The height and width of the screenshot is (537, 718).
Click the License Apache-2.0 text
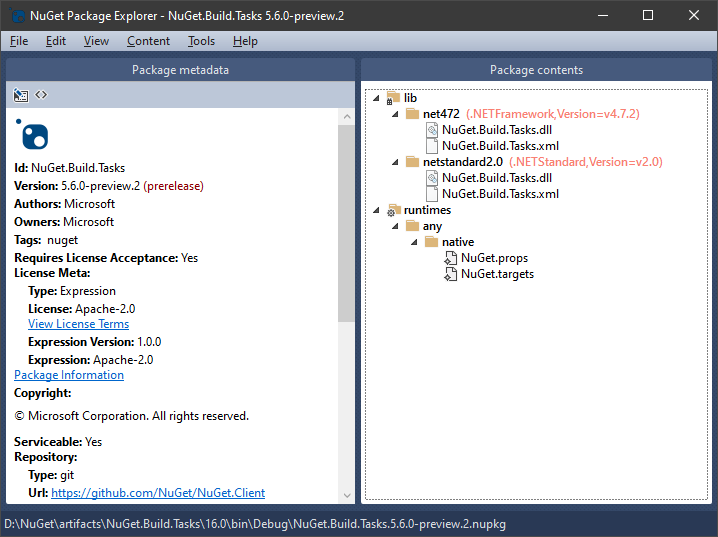coord(82,309)
